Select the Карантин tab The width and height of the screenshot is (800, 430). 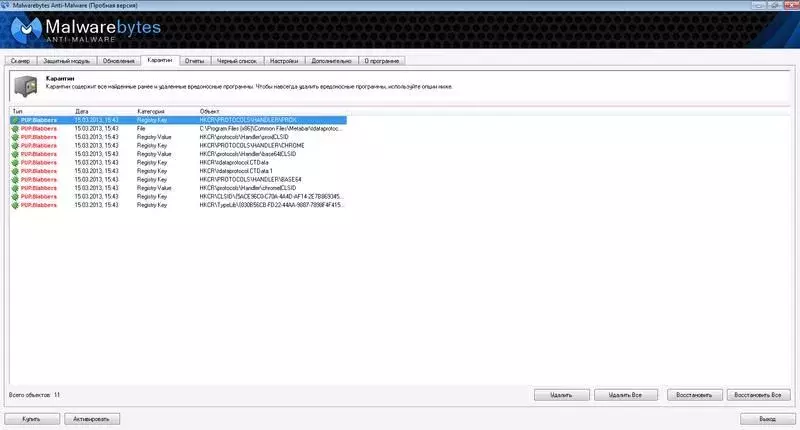click(x=160, y=60)
